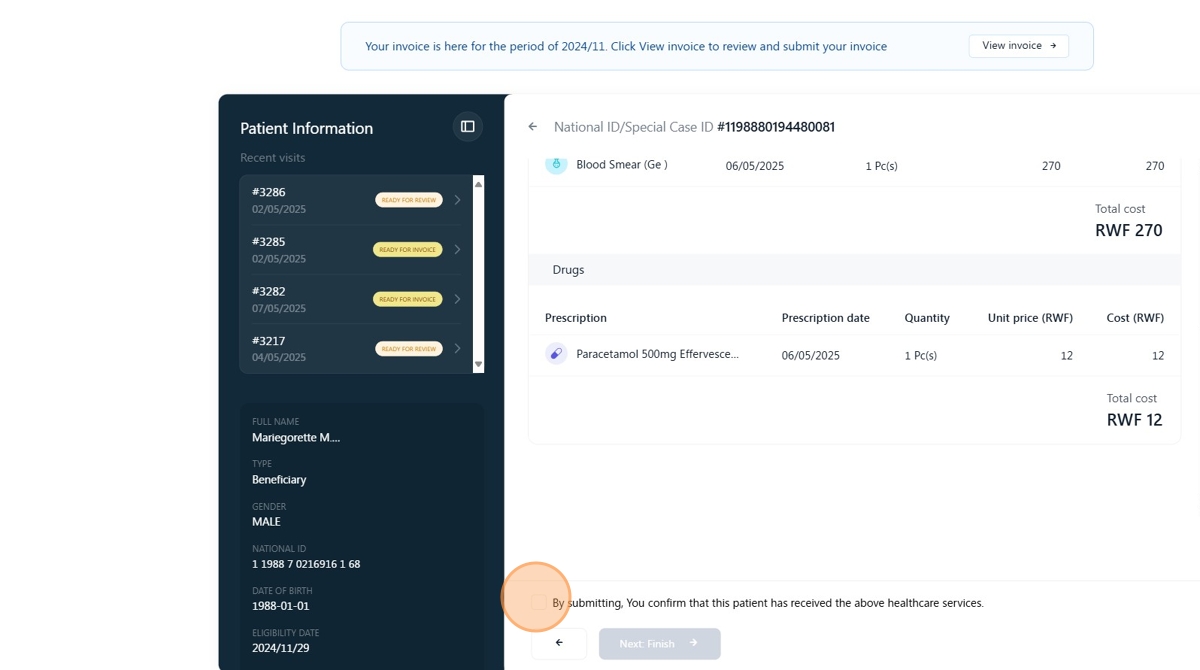1200x670 pixels.
Task: Click recent visits scrollbar up arrow
Action: (478, 184)
